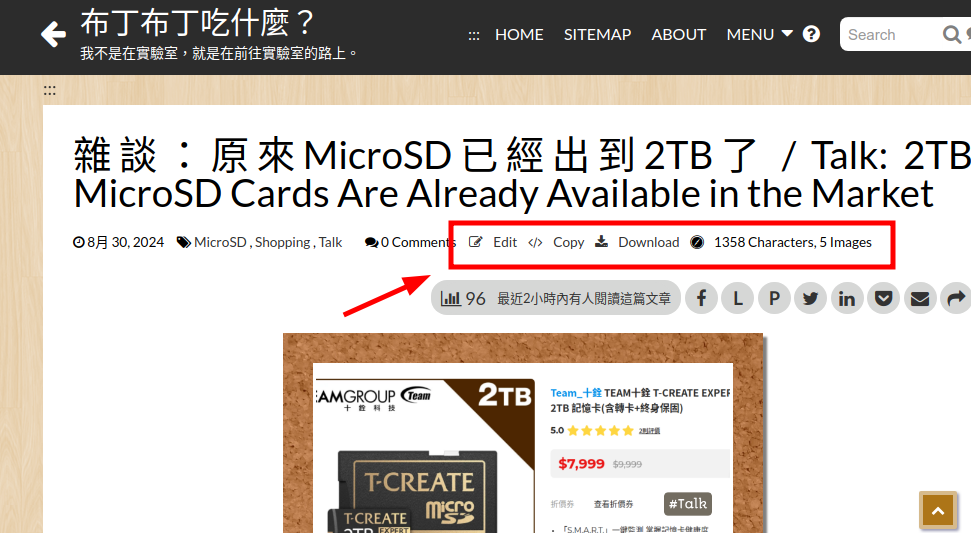971x533 pixels.
Task: Share the article via Plurk (P) button
Action: pos(774,298)
